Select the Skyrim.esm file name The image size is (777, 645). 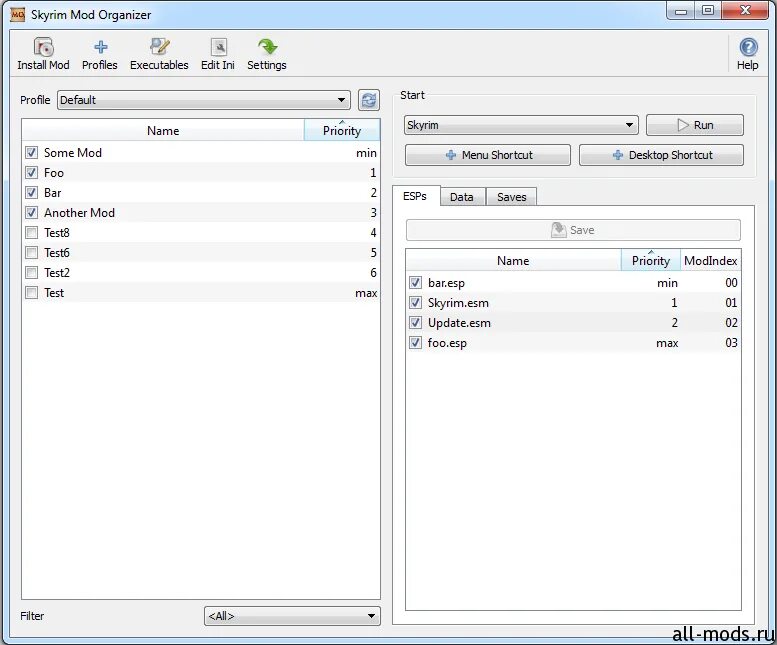click(458, 303)
